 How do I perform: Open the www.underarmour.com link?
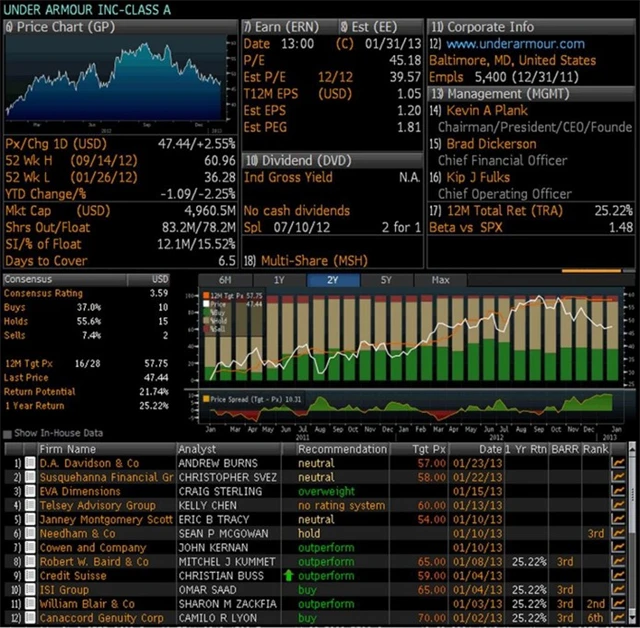click(x=515, y=44)
